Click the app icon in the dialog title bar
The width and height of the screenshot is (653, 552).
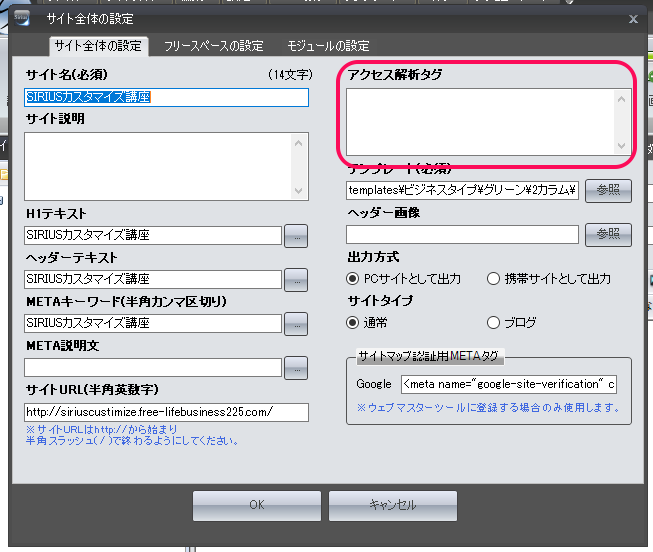(22, 18)
